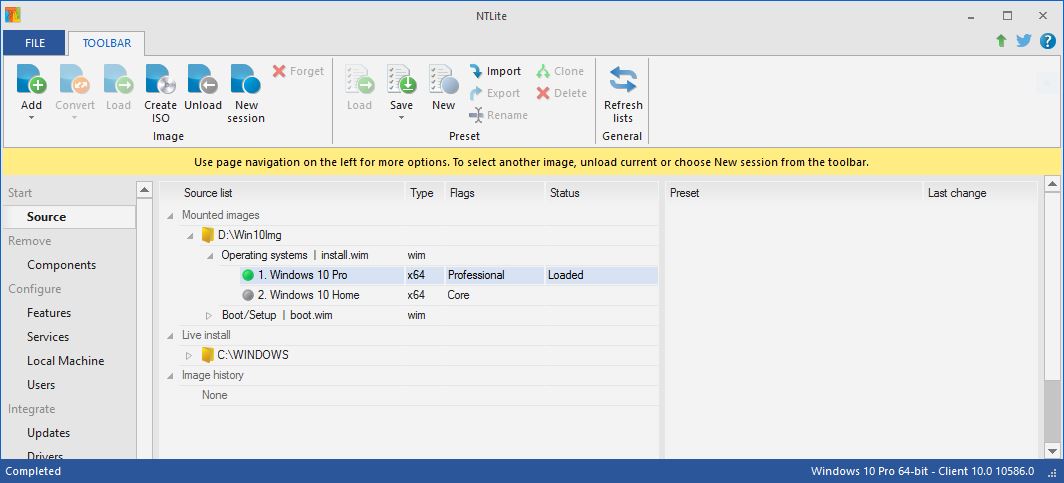Click the Convert image icon
The height and width of the screenshot is (483, 1064).
pyautogui.click(x=75, y=79)
